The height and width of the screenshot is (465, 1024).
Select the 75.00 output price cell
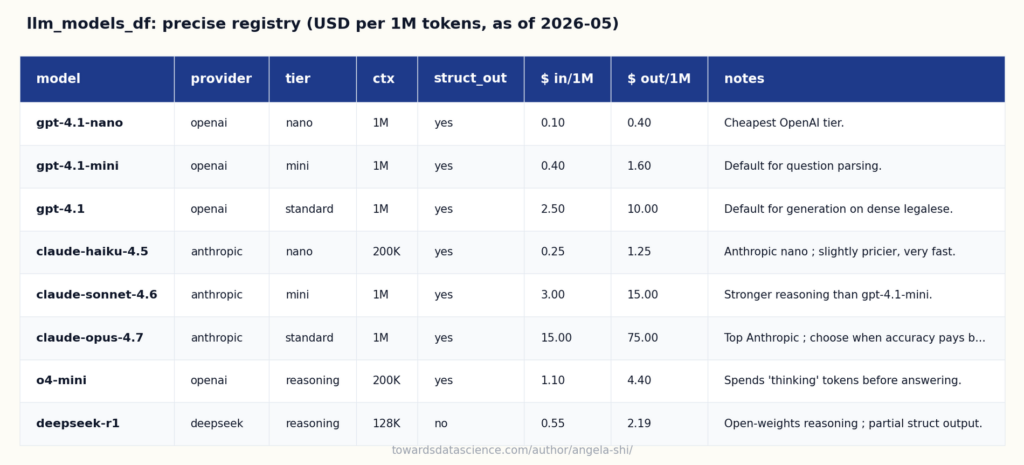[660, 338]
